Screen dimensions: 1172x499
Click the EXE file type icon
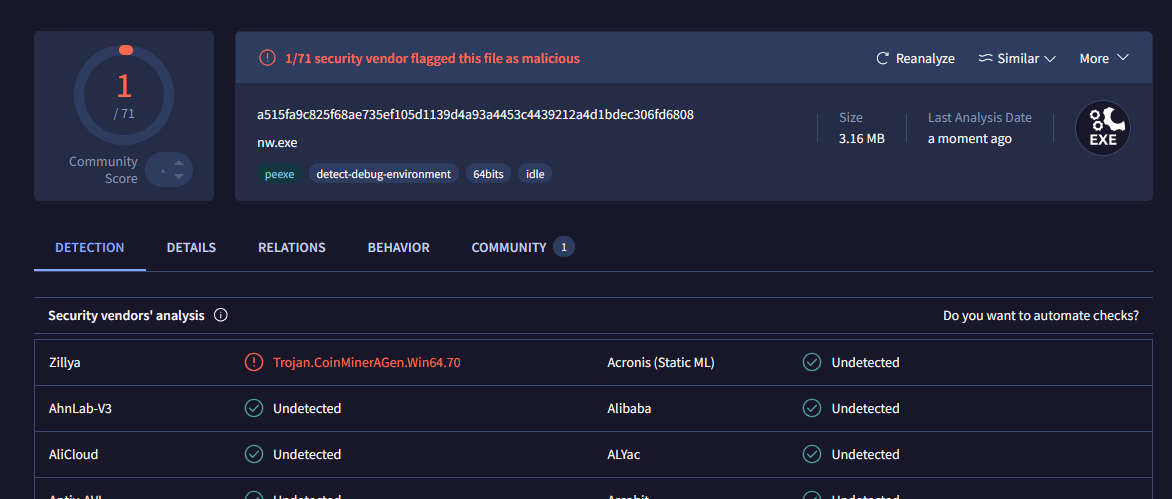coord(1102,129)
